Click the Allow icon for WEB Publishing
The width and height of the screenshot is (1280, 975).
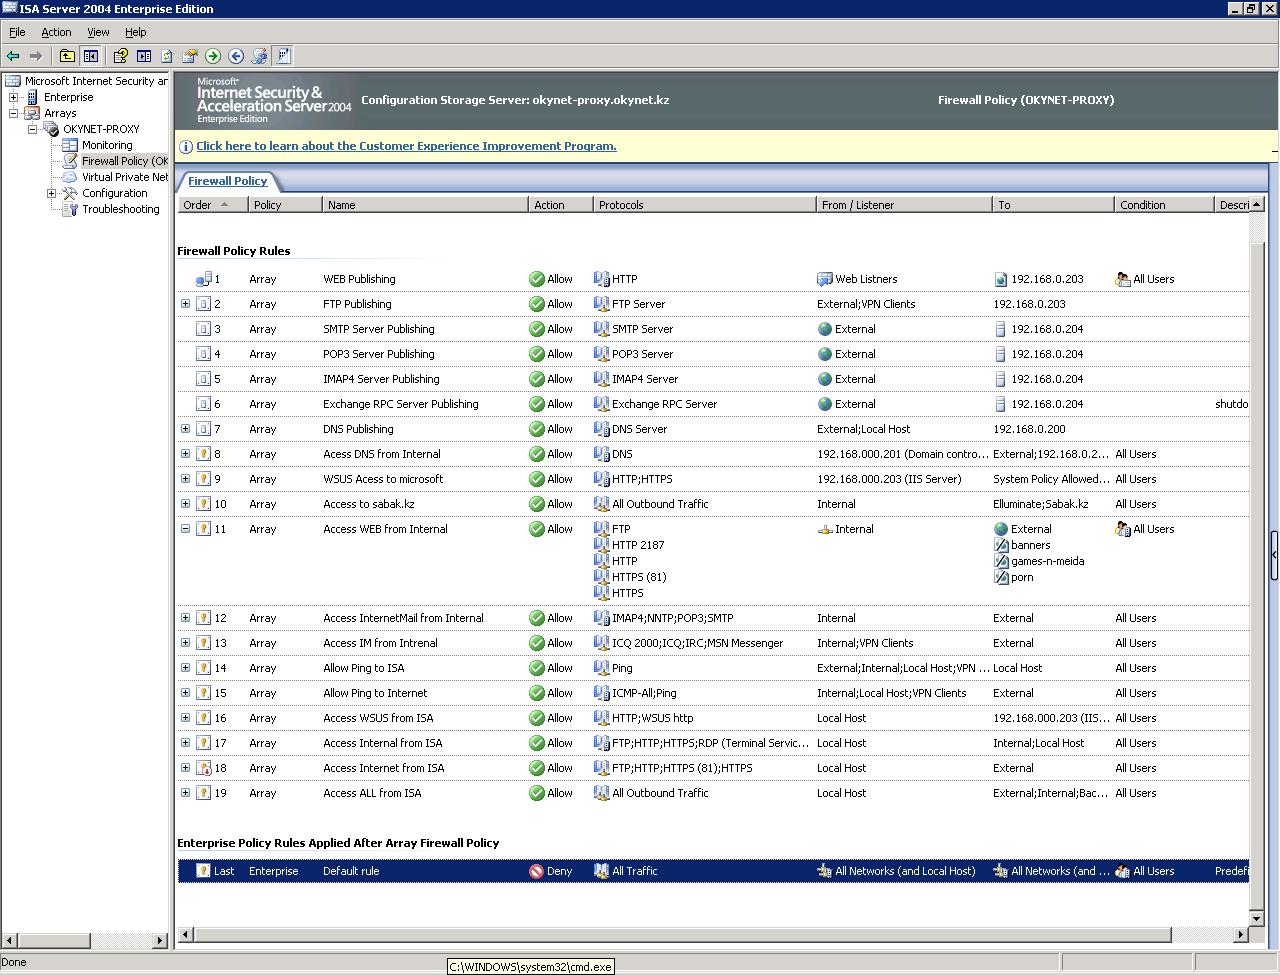pyautogui.click(x=537, y=279)
